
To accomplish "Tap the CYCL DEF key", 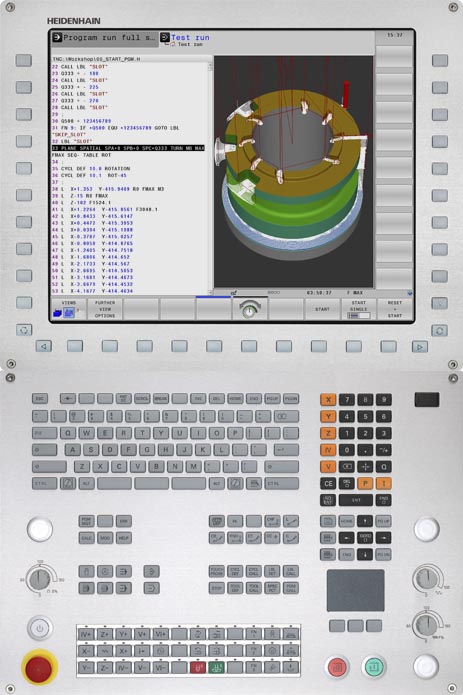I will 235,571.
